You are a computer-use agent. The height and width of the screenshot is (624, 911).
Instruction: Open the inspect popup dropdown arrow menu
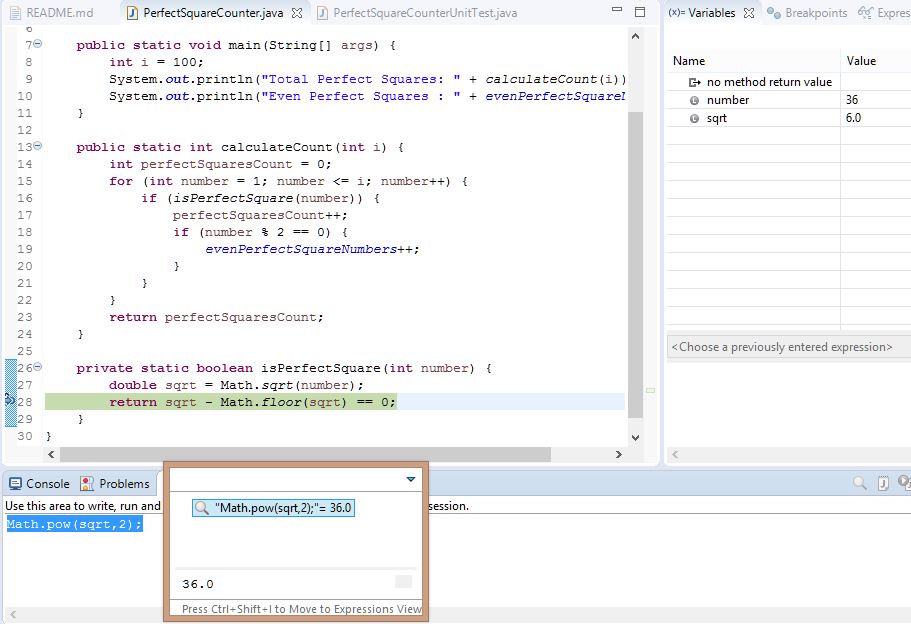click(410, 480)
